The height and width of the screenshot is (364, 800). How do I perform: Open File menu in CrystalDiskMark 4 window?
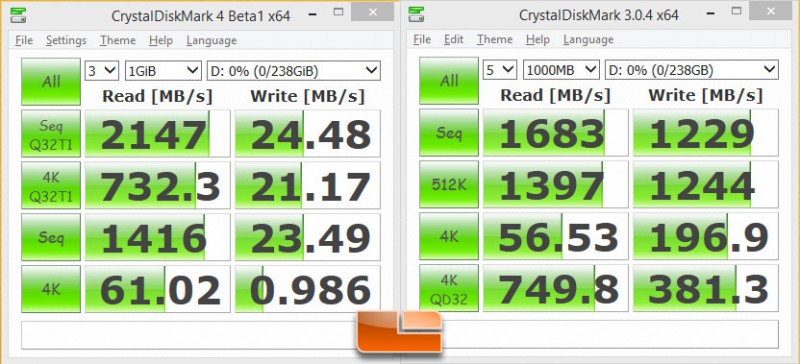pos(24,40)
